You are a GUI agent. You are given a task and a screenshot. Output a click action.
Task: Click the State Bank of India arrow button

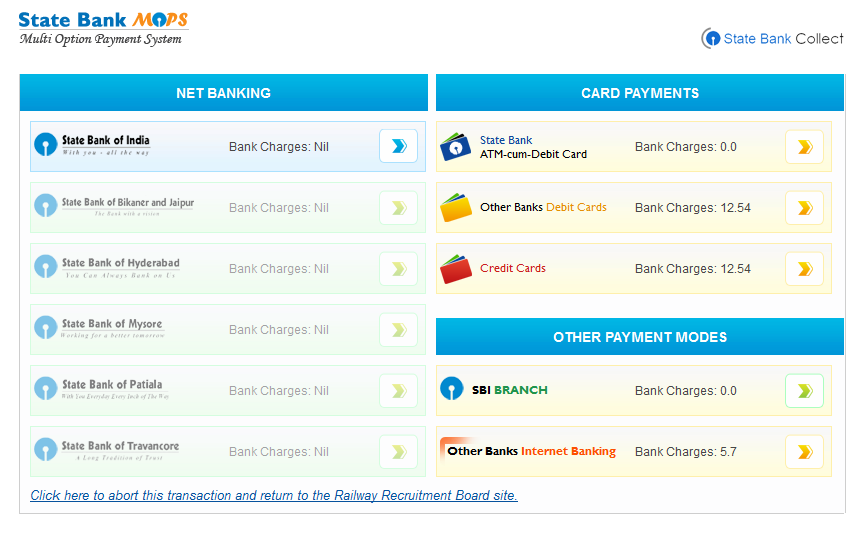(x=398, y=146)
